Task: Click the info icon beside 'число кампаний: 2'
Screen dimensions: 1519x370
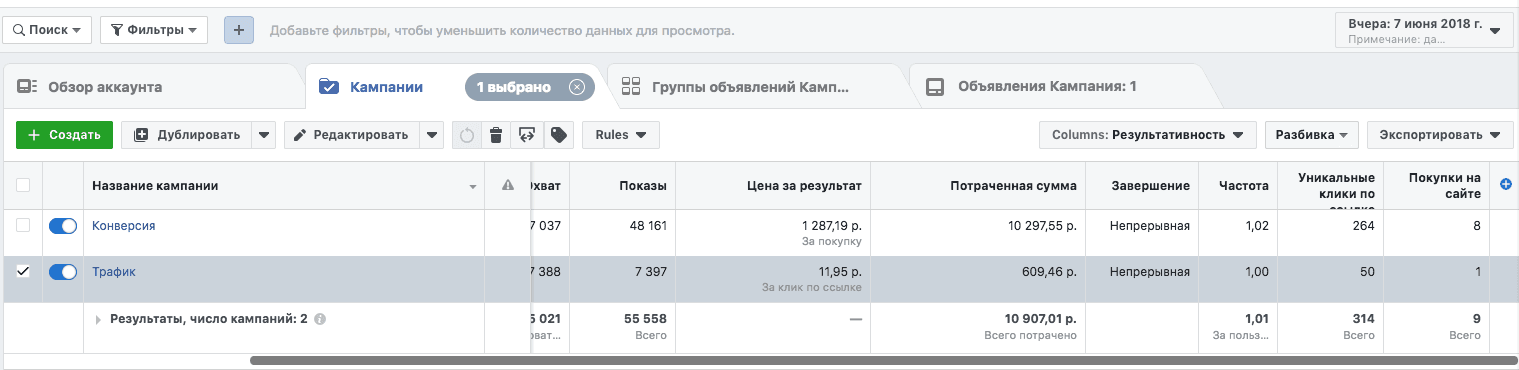Action: click(x=320, y=319)
